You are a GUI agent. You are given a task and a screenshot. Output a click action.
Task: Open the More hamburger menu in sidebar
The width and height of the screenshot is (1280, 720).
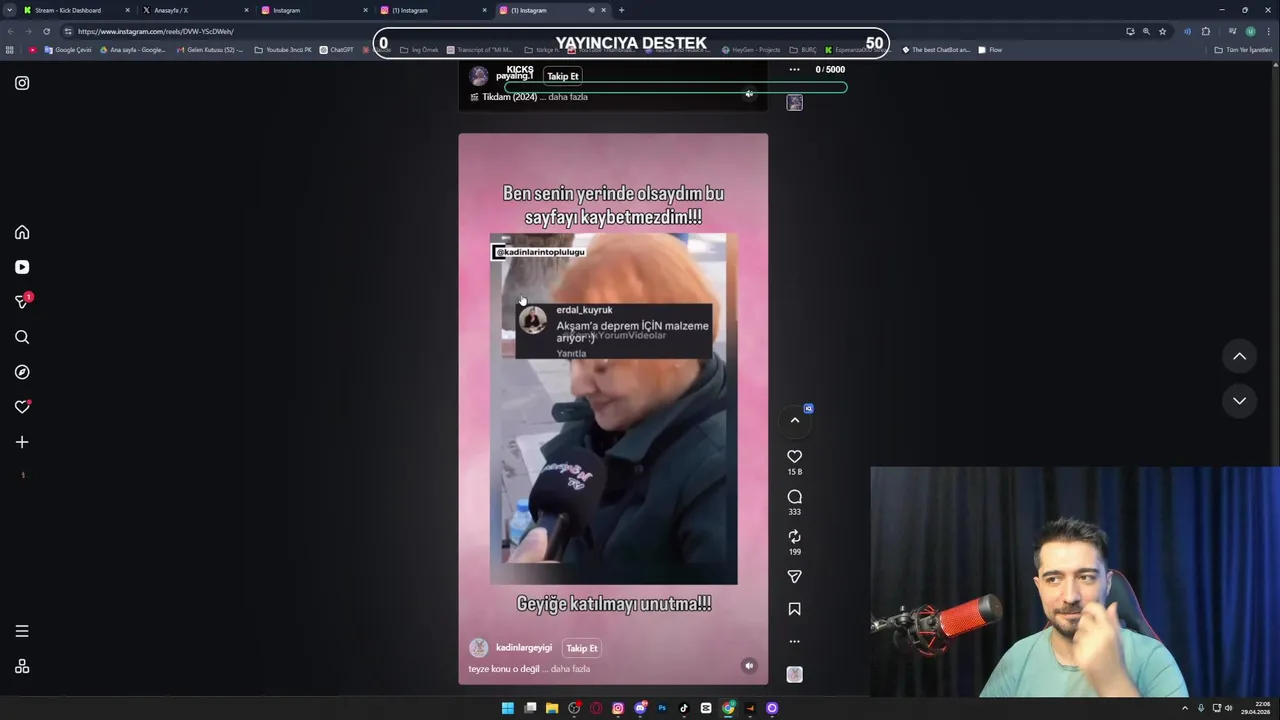click(22, 631)
